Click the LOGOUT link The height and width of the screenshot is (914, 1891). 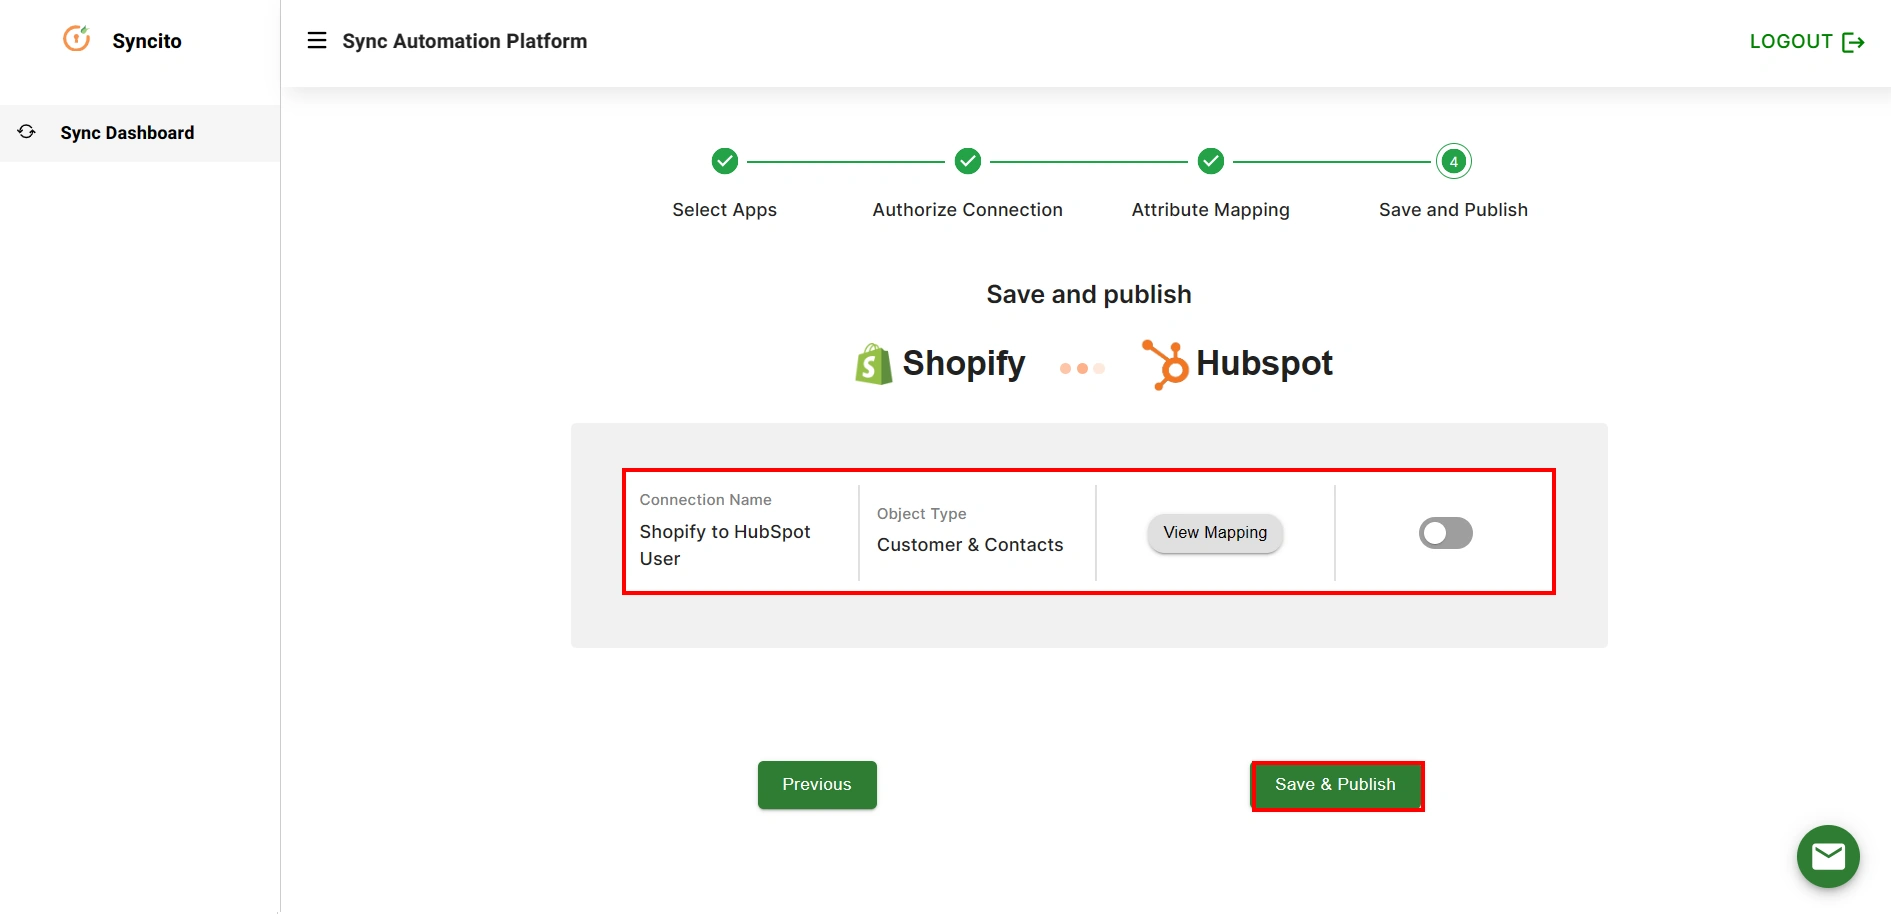coord(1789,41)
